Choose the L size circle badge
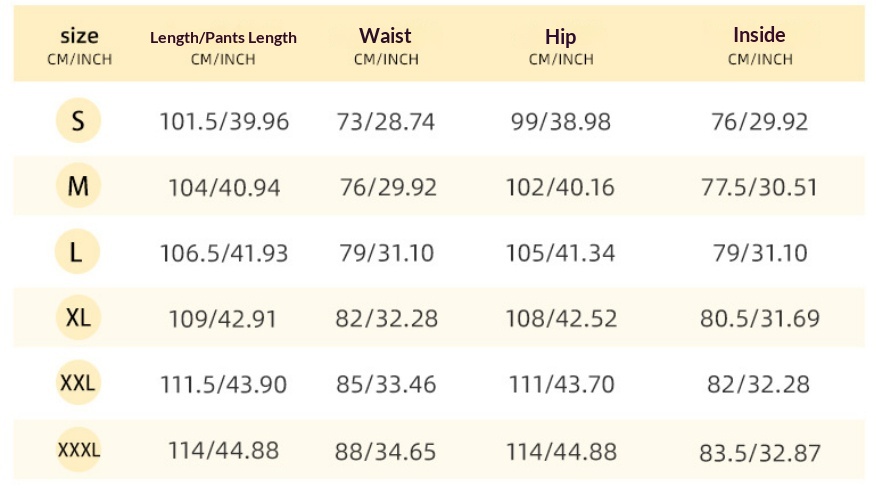The height and width of the screenshot is (494, 876). pos(77,251)
